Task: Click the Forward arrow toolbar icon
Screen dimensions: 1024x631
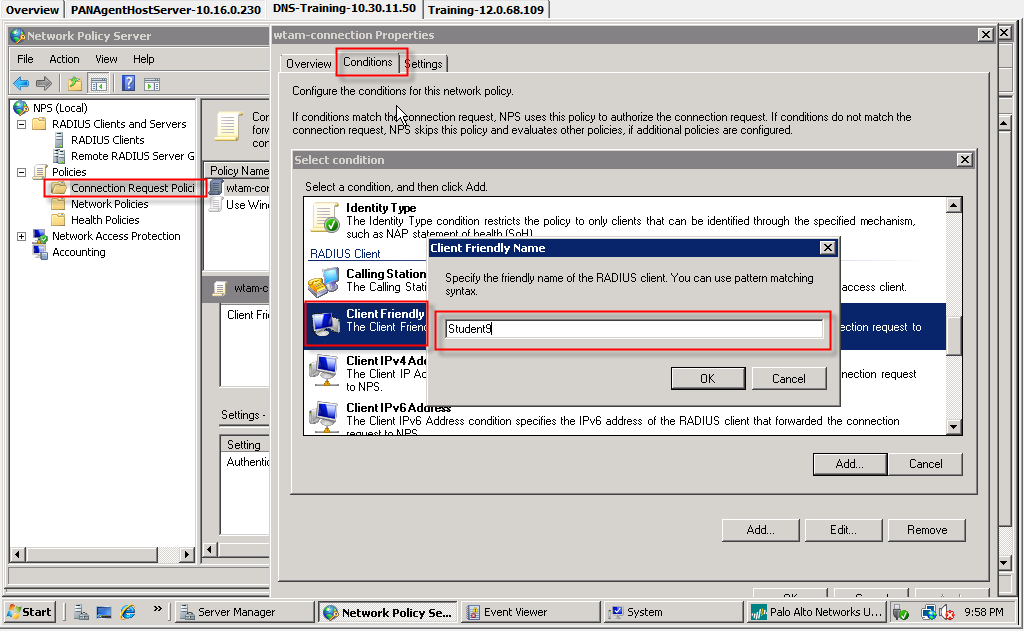Action: pos(44,84)
